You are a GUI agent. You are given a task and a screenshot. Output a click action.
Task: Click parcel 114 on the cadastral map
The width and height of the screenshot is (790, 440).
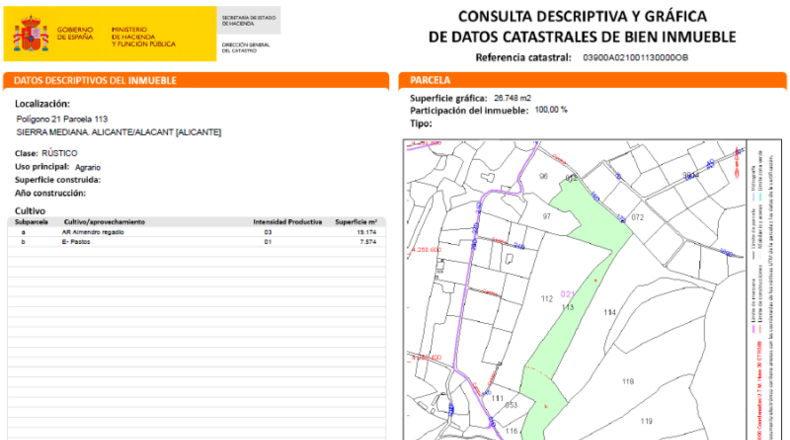click(x=610, y=312)
